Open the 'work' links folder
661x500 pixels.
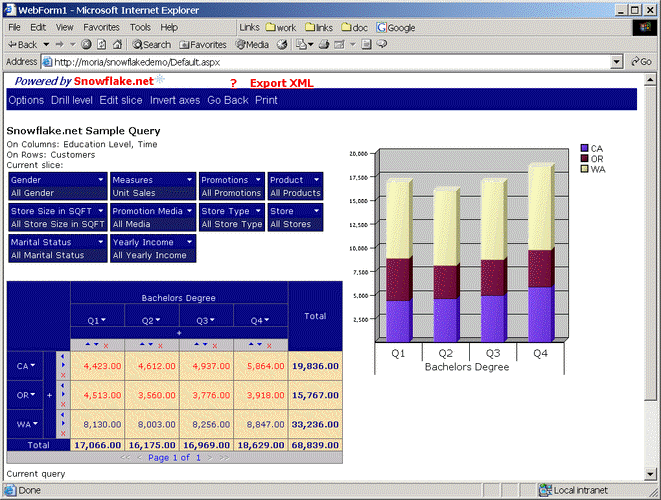pos(281,28)
